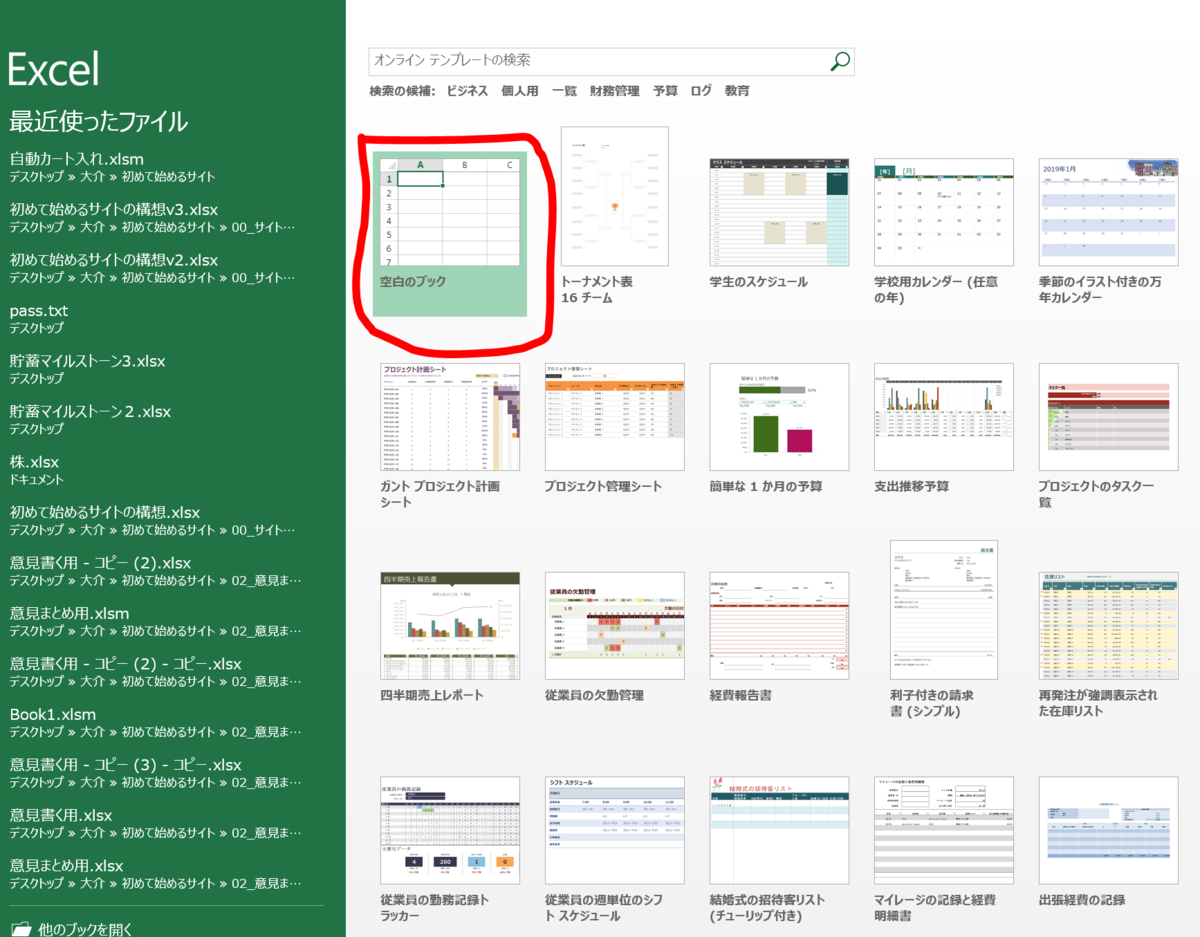Open the 結婚式の招待客リスト template
The height and width of the screenshot is (937, 1200).
tap(779, 850)
